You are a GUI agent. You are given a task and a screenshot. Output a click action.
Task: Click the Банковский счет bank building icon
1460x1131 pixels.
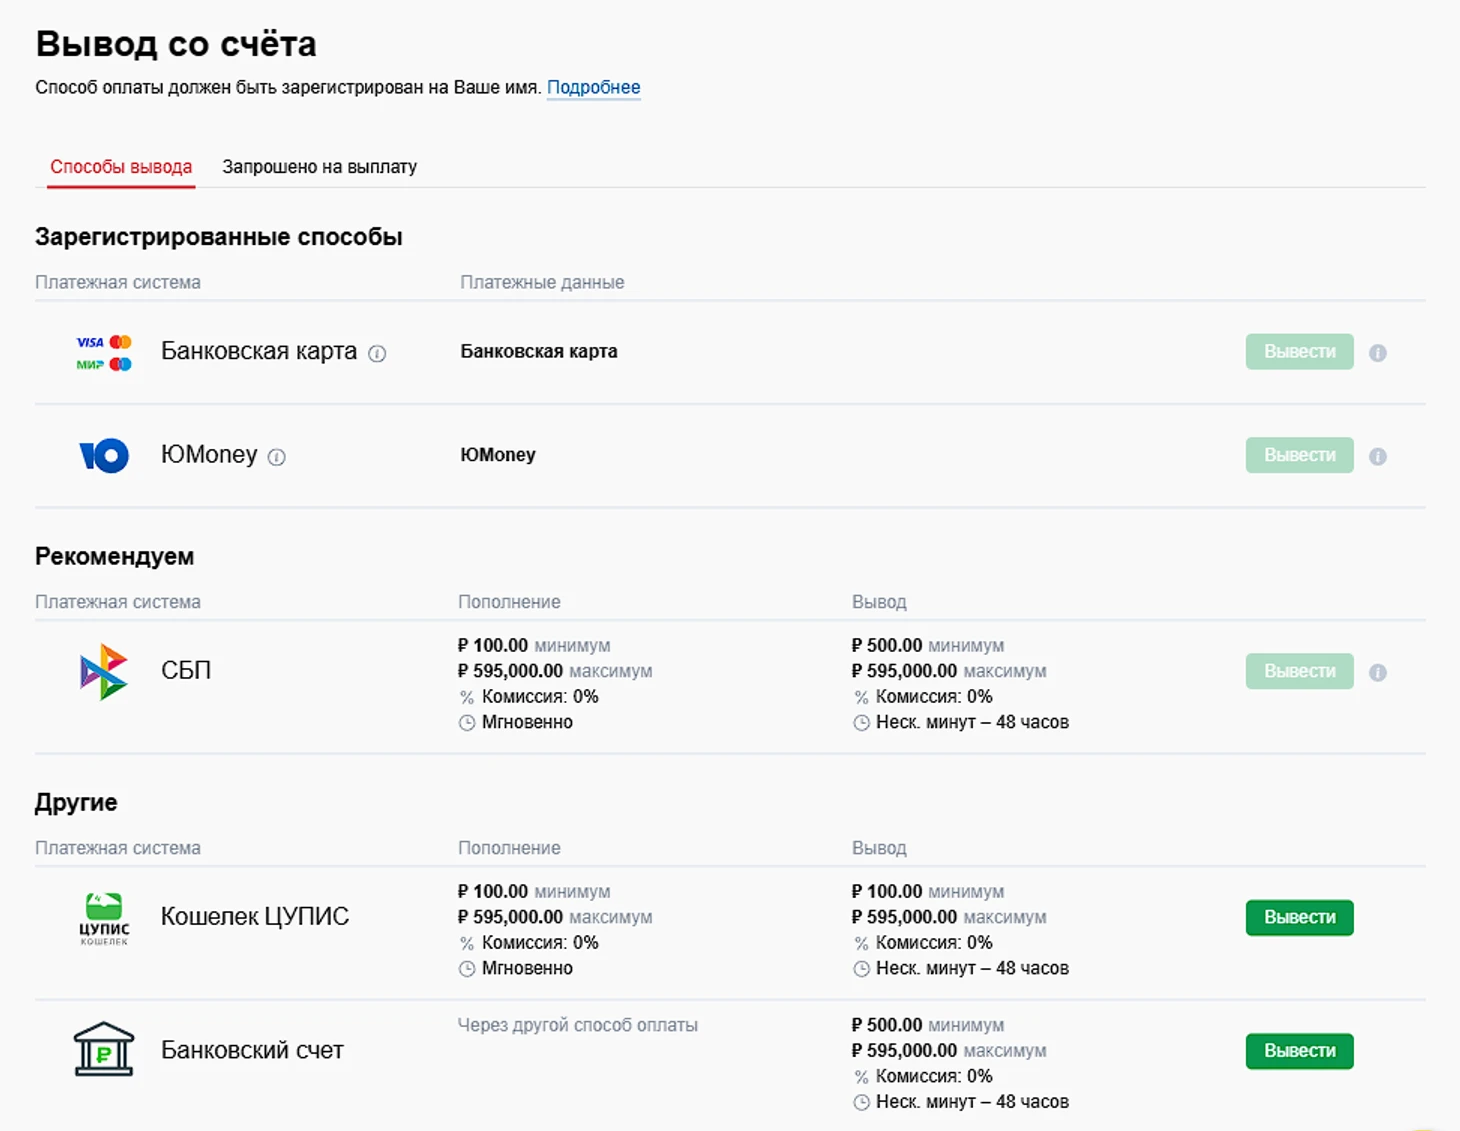104,1050
